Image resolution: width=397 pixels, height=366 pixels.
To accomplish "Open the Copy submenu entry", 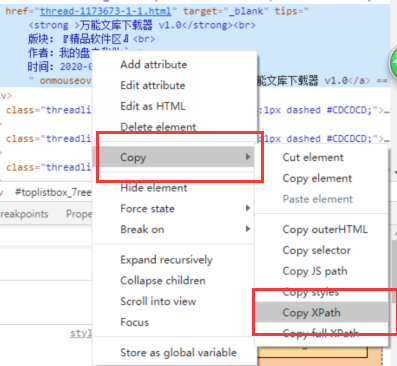I will click(174, 157).
